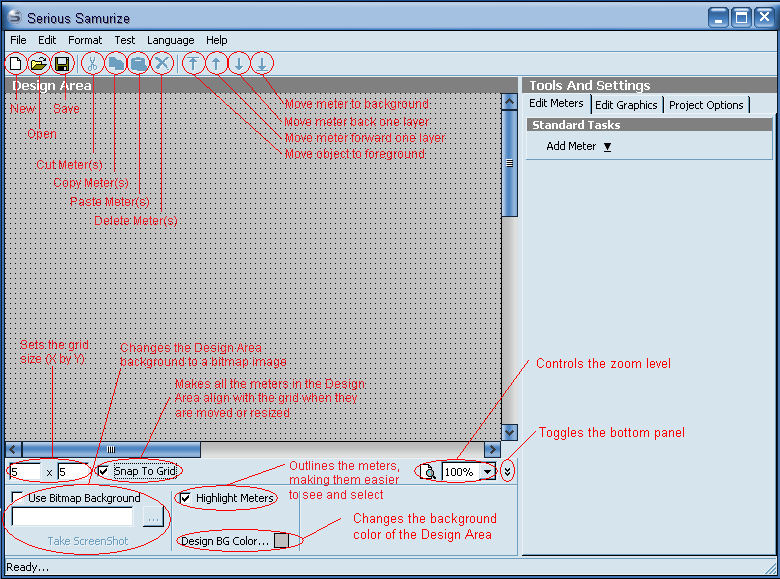Close the Serious Samurize window

click(764, 18)
